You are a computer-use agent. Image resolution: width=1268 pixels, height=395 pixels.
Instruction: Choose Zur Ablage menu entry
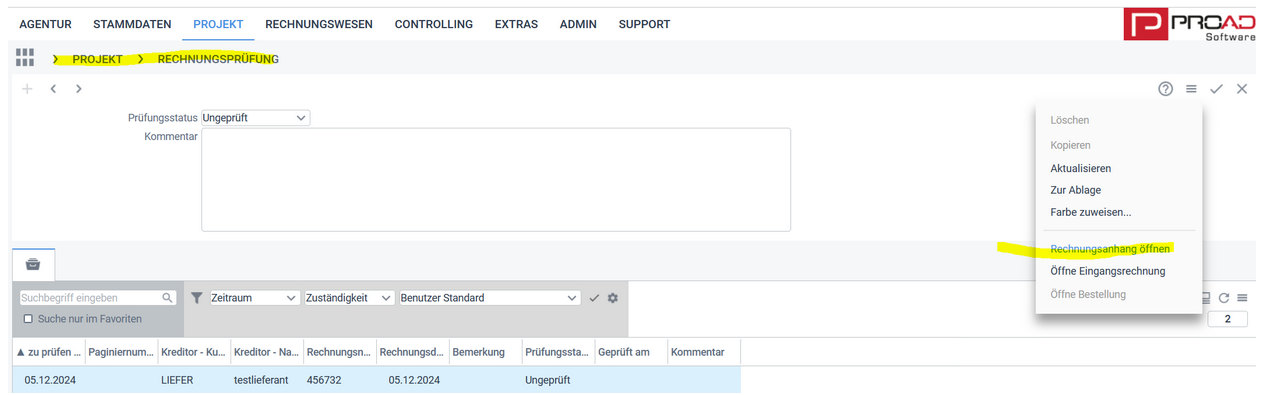click(x=1076, y=190)
